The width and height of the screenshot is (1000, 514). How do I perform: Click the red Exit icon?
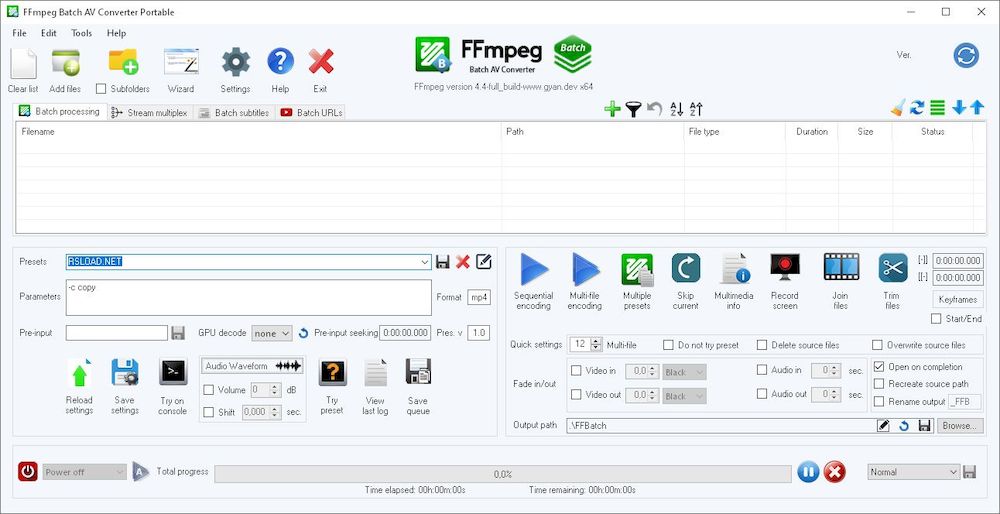tap(321, 62)
